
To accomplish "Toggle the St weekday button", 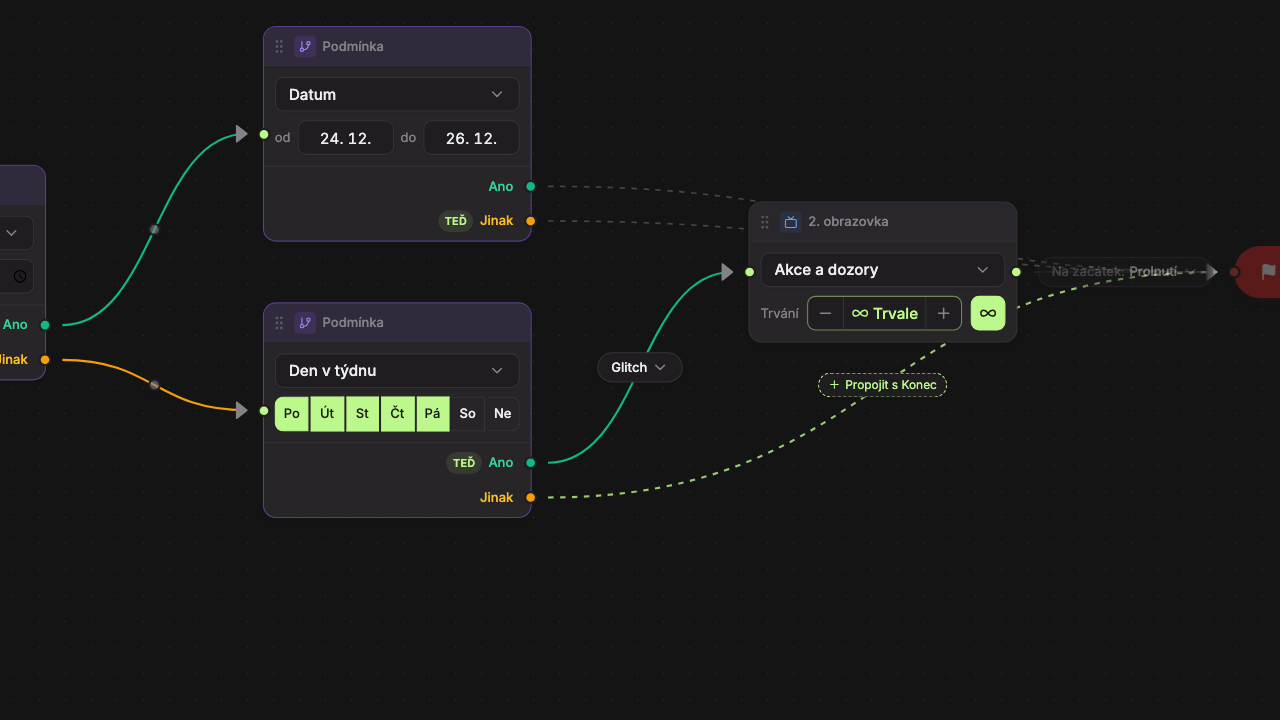I will tap(362, 414).
